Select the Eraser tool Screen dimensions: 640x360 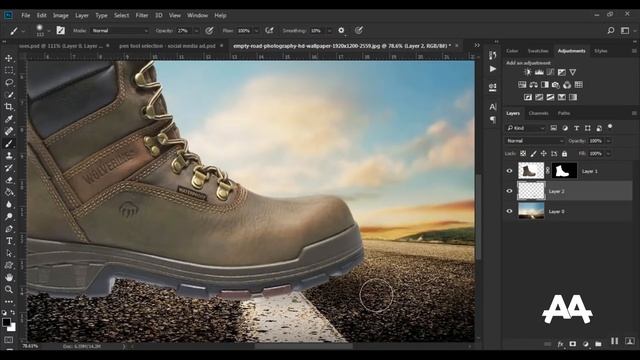[9, 180]
